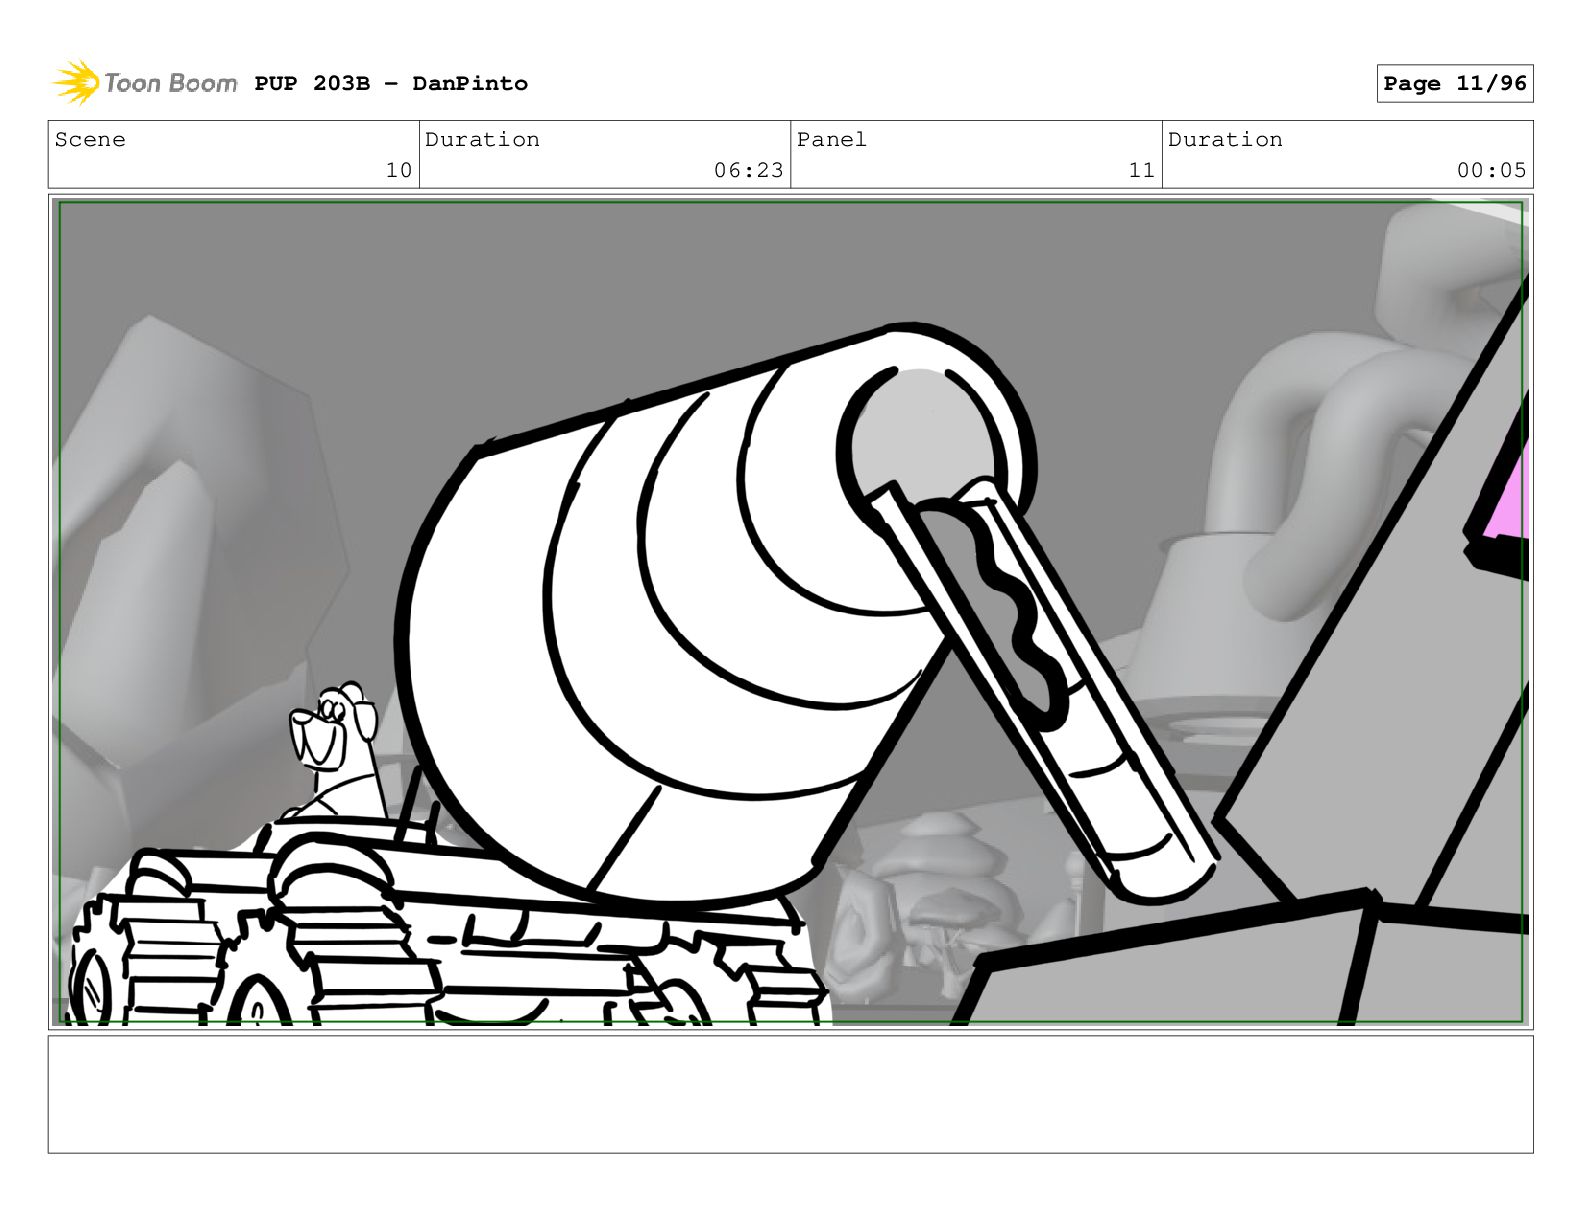1582x1225 pixels.
Task: Click the 'Panel' header label
Action: click(832, 140)
